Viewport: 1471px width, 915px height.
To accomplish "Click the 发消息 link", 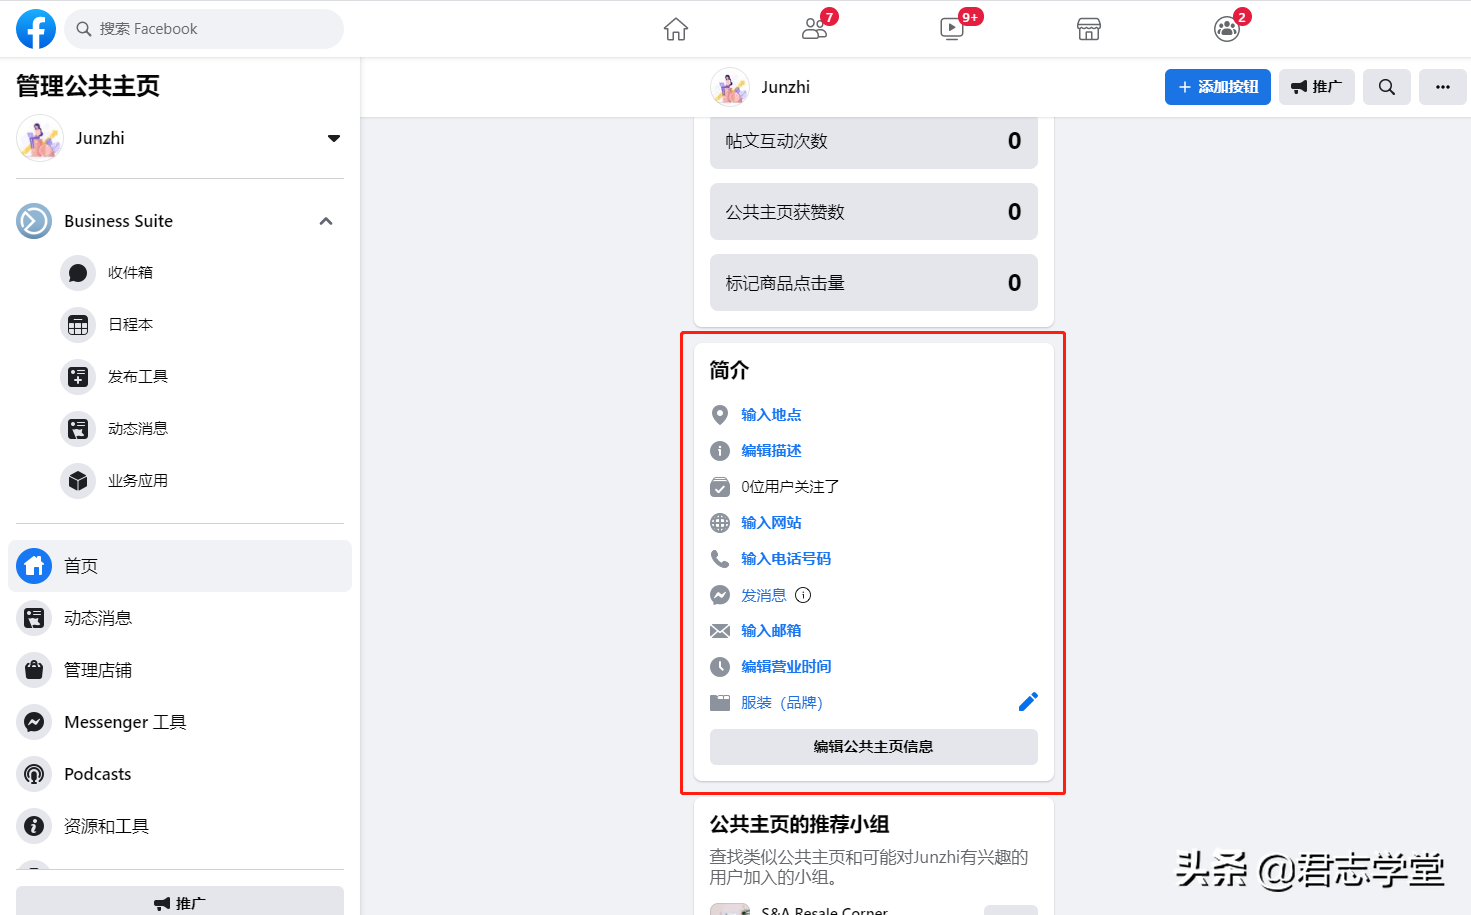I will coord(763,595).
